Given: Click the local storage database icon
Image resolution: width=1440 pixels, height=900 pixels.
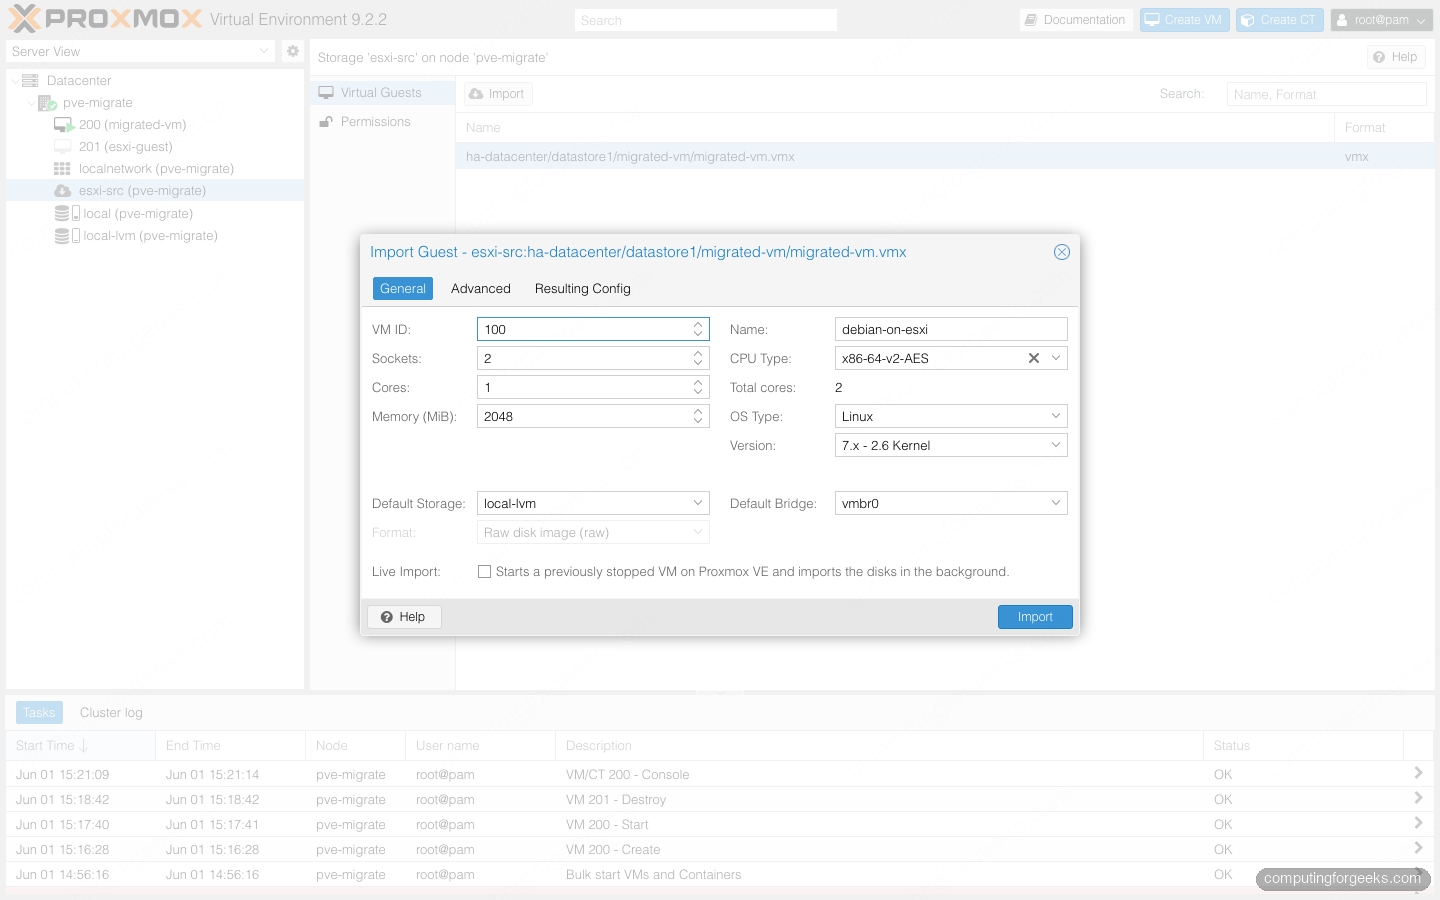Looking at the screenshot, I should (62, 214).
